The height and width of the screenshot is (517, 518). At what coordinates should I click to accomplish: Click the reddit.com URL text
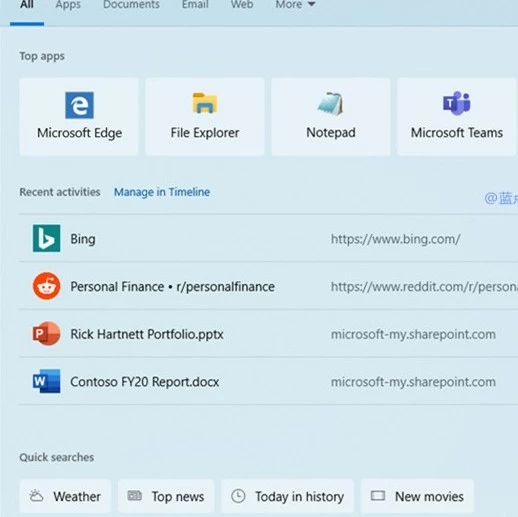(x=424, y=287)
